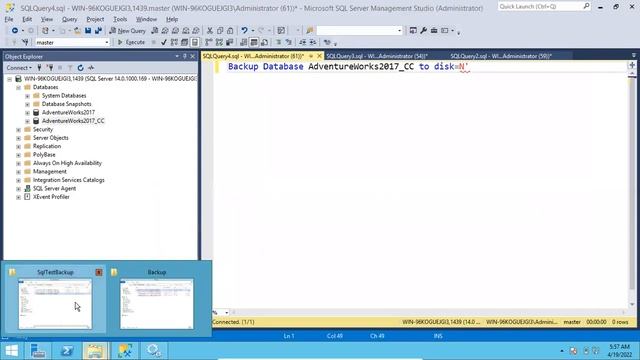Click the New Query toolbar button
This screenshot has height=360, width=640.
click(127, 31)
